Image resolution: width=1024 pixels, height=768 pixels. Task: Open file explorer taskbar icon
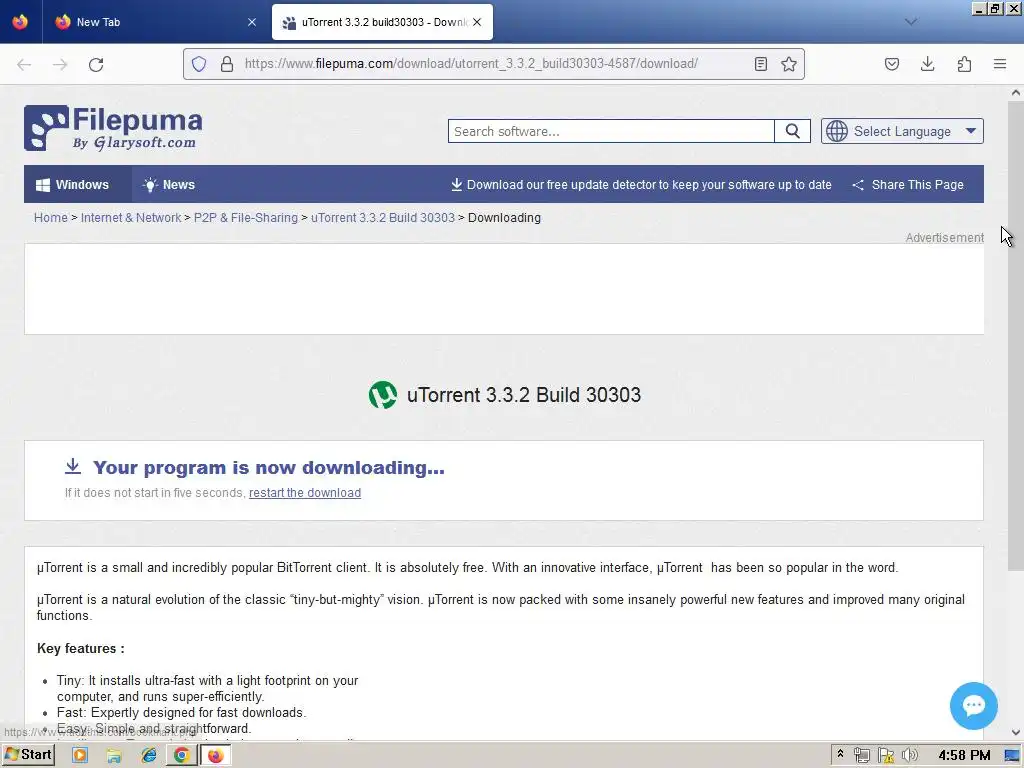pyautogui.click(x=114, y=756)
